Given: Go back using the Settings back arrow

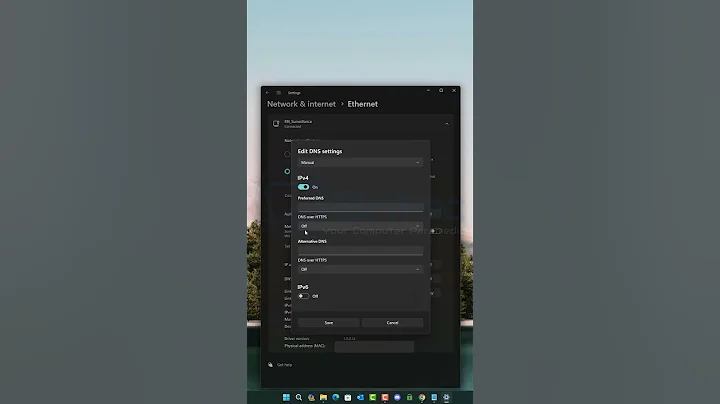Looking at the screenshot, I should point(268,93).
